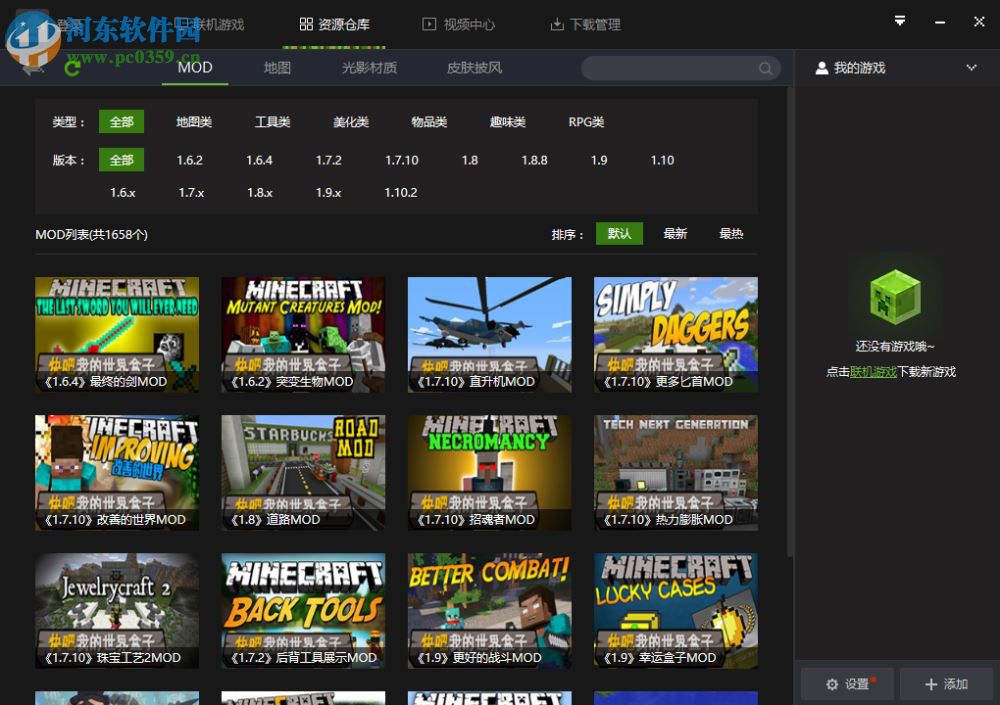Open 改善的世界MOD thumbnail
1000x705 pixels.
(x=117, y=473)
